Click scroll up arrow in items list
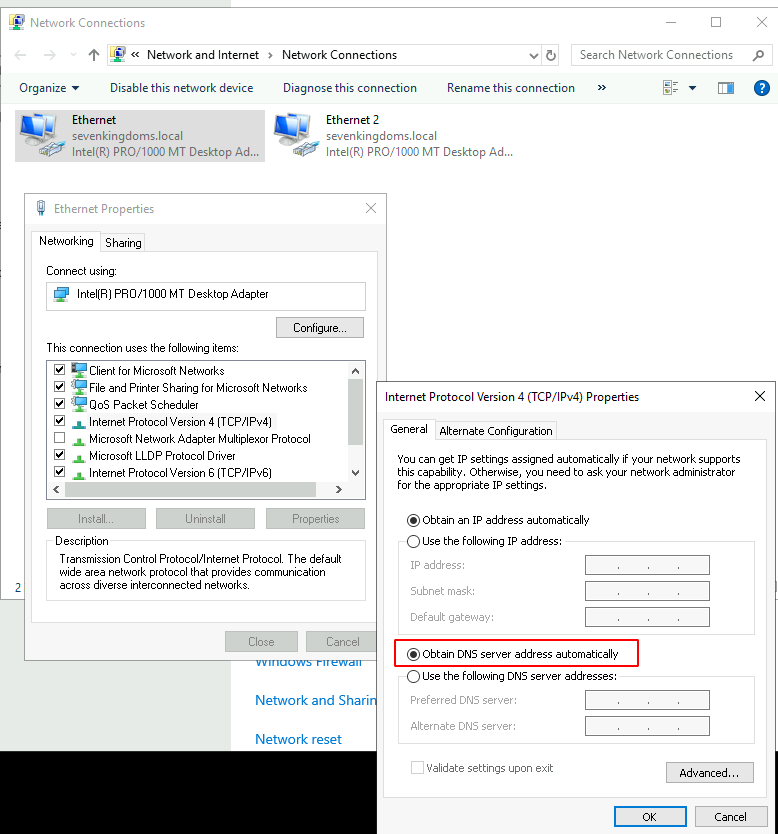778x834 pixels. 355,371
